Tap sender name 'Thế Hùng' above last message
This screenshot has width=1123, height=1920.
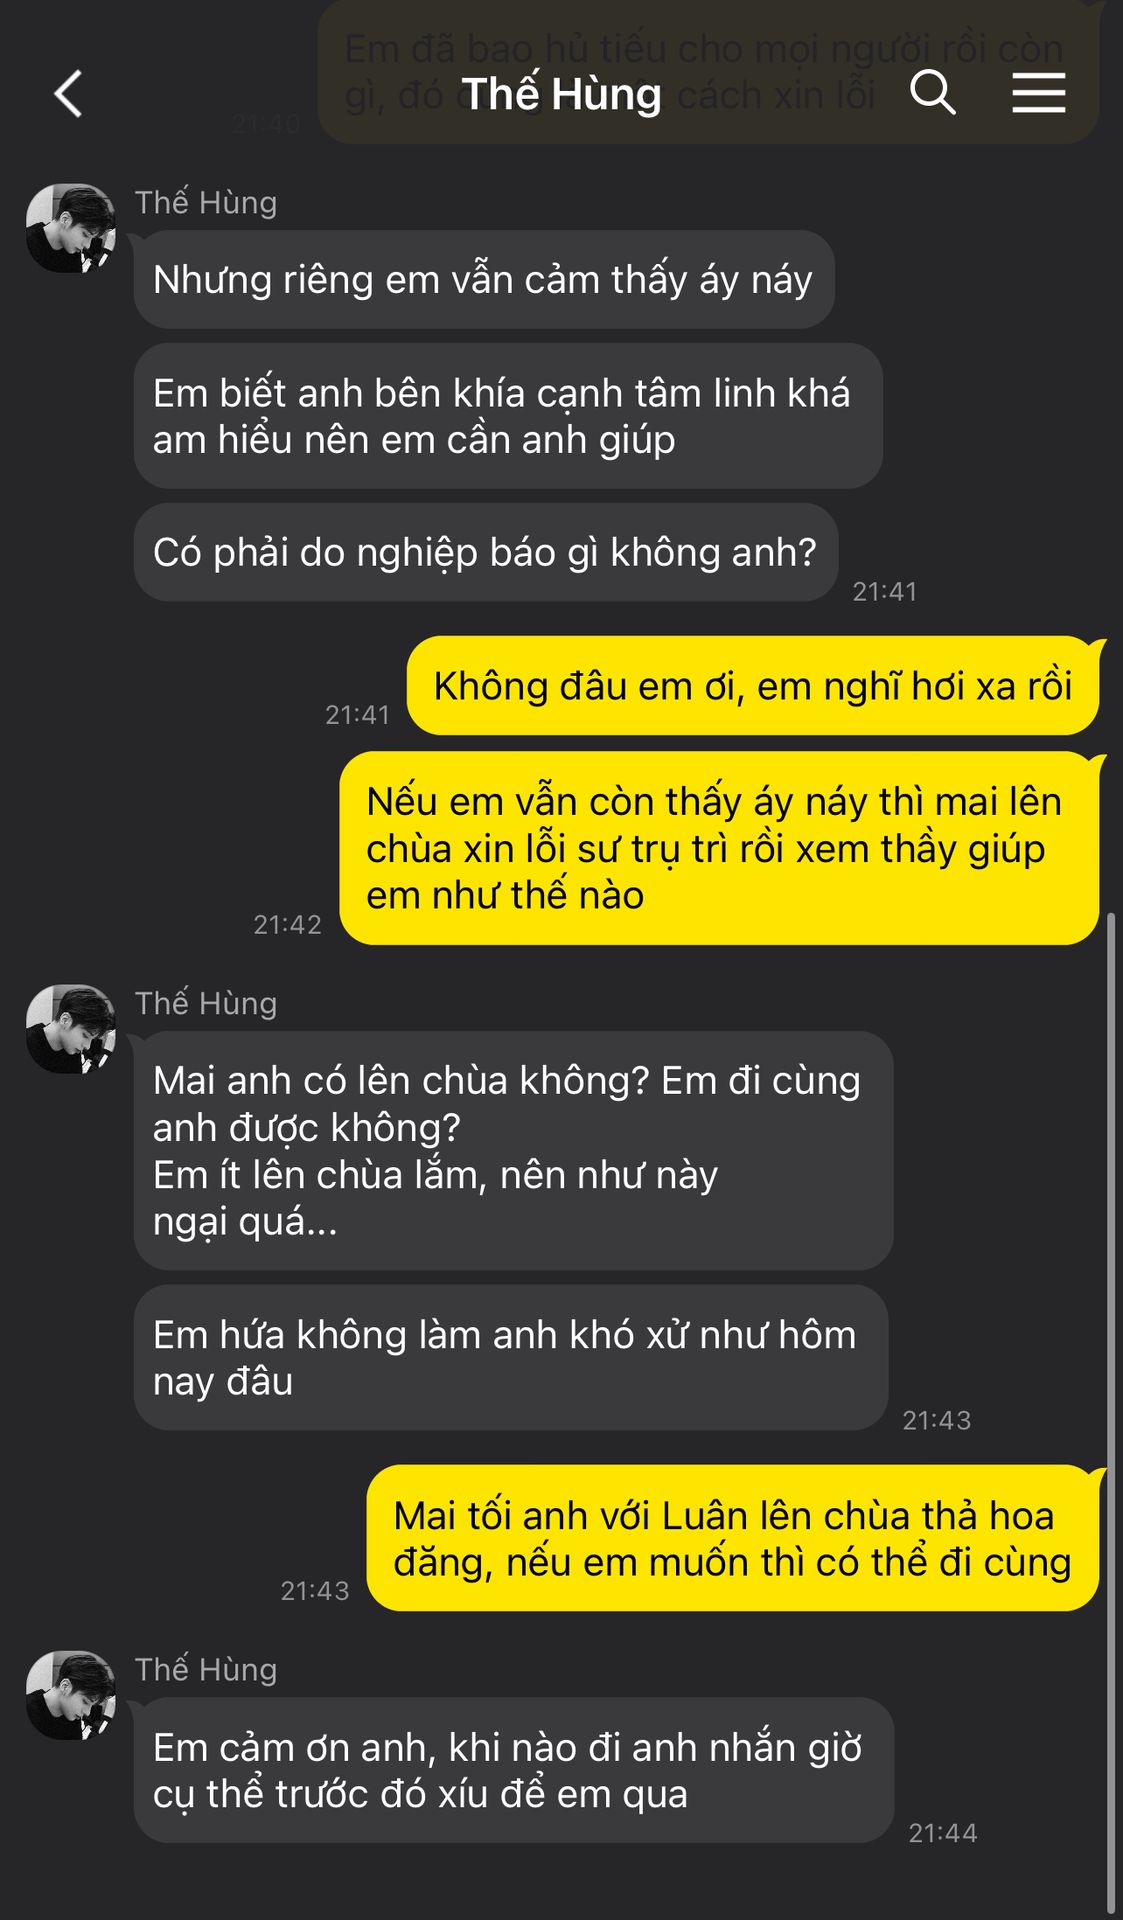206,1670
